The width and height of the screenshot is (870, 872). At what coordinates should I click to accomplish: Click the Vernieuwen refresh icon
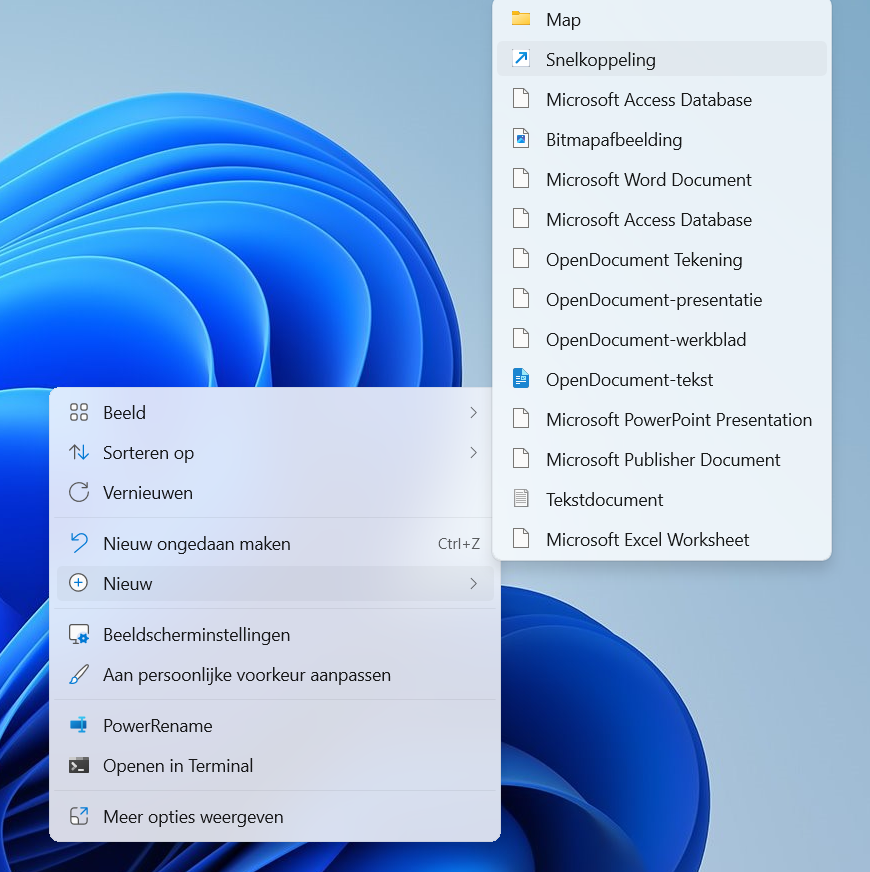point(79,493)
